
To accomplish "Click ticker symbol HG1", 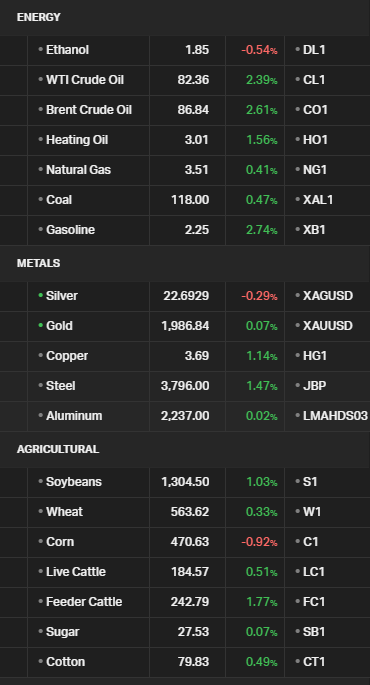I will 315,356.
